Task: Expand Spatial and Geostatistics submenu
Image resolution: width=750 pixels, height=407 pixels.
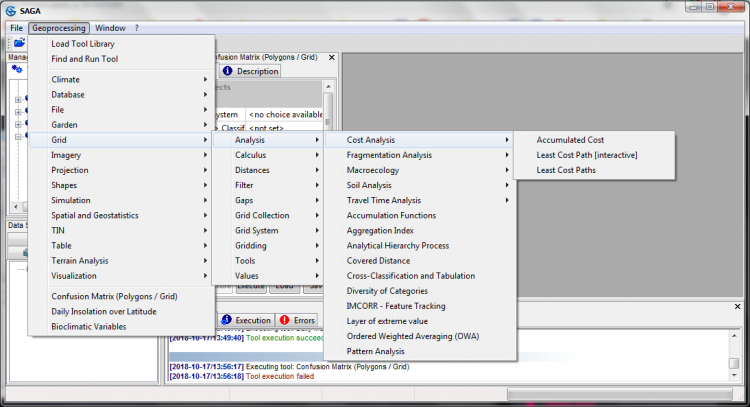Action: click(x=121, y=215)
